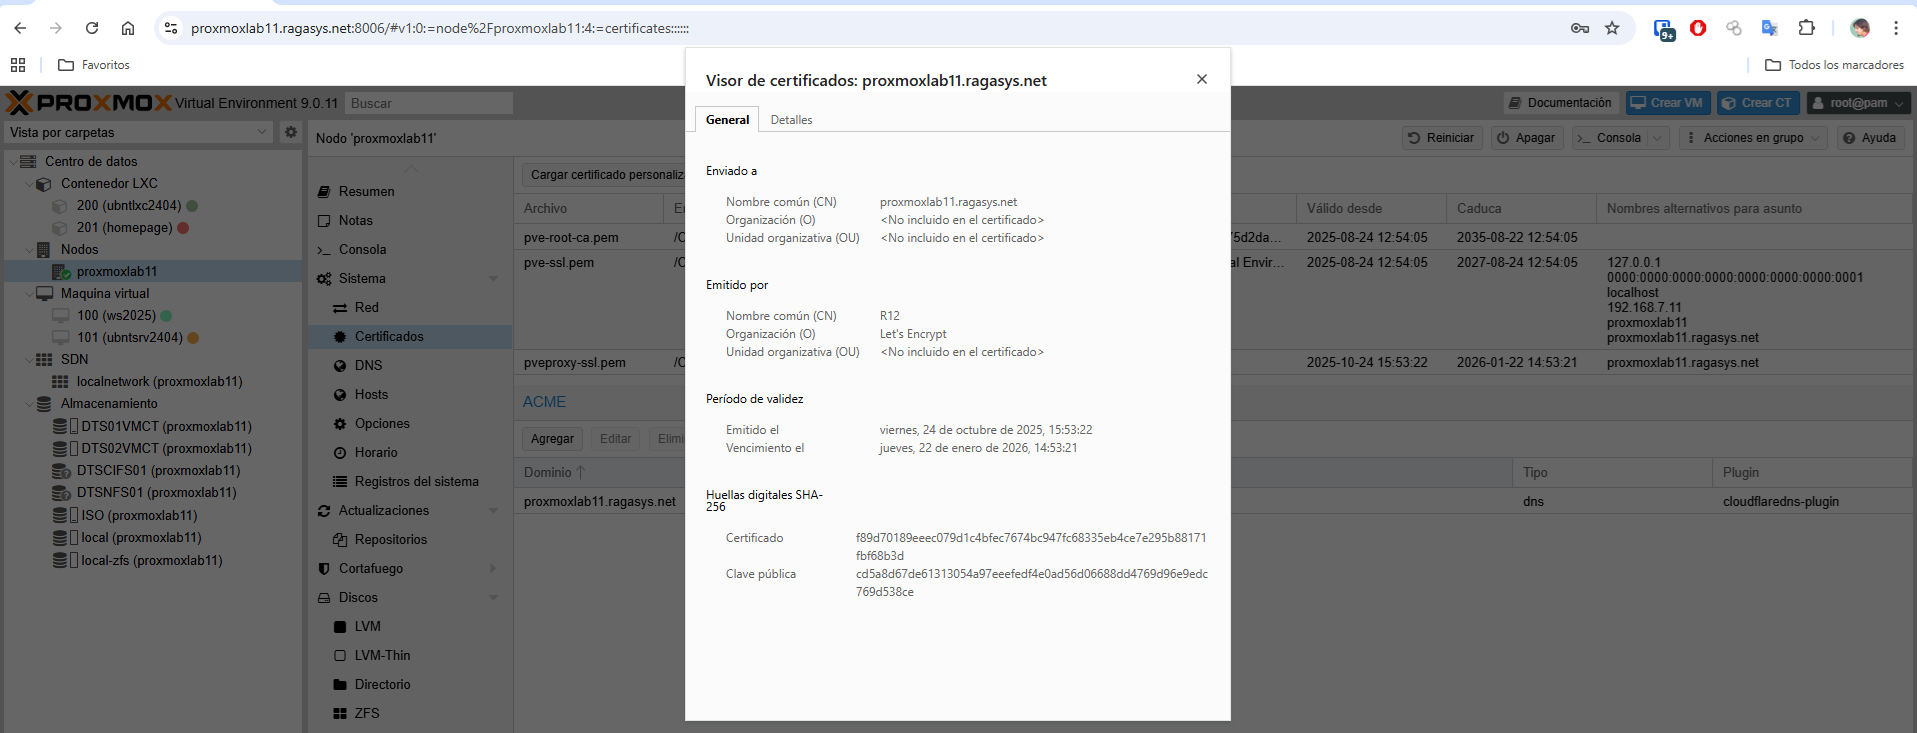Select container 200 (ubntlxc2404)
This screenshot has height=733, width=1917.
tap(129, 205)
